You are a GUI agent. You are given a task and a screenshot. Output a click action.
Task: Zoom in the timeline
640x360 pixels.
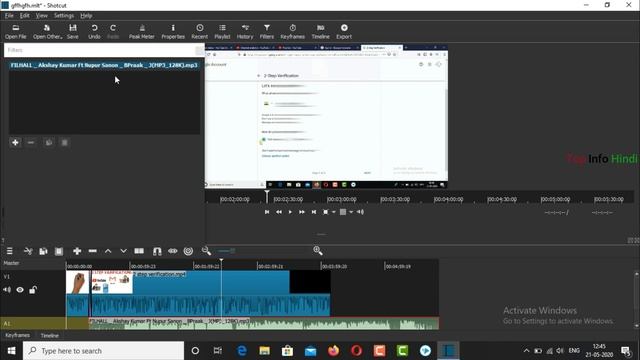point(318,251)
